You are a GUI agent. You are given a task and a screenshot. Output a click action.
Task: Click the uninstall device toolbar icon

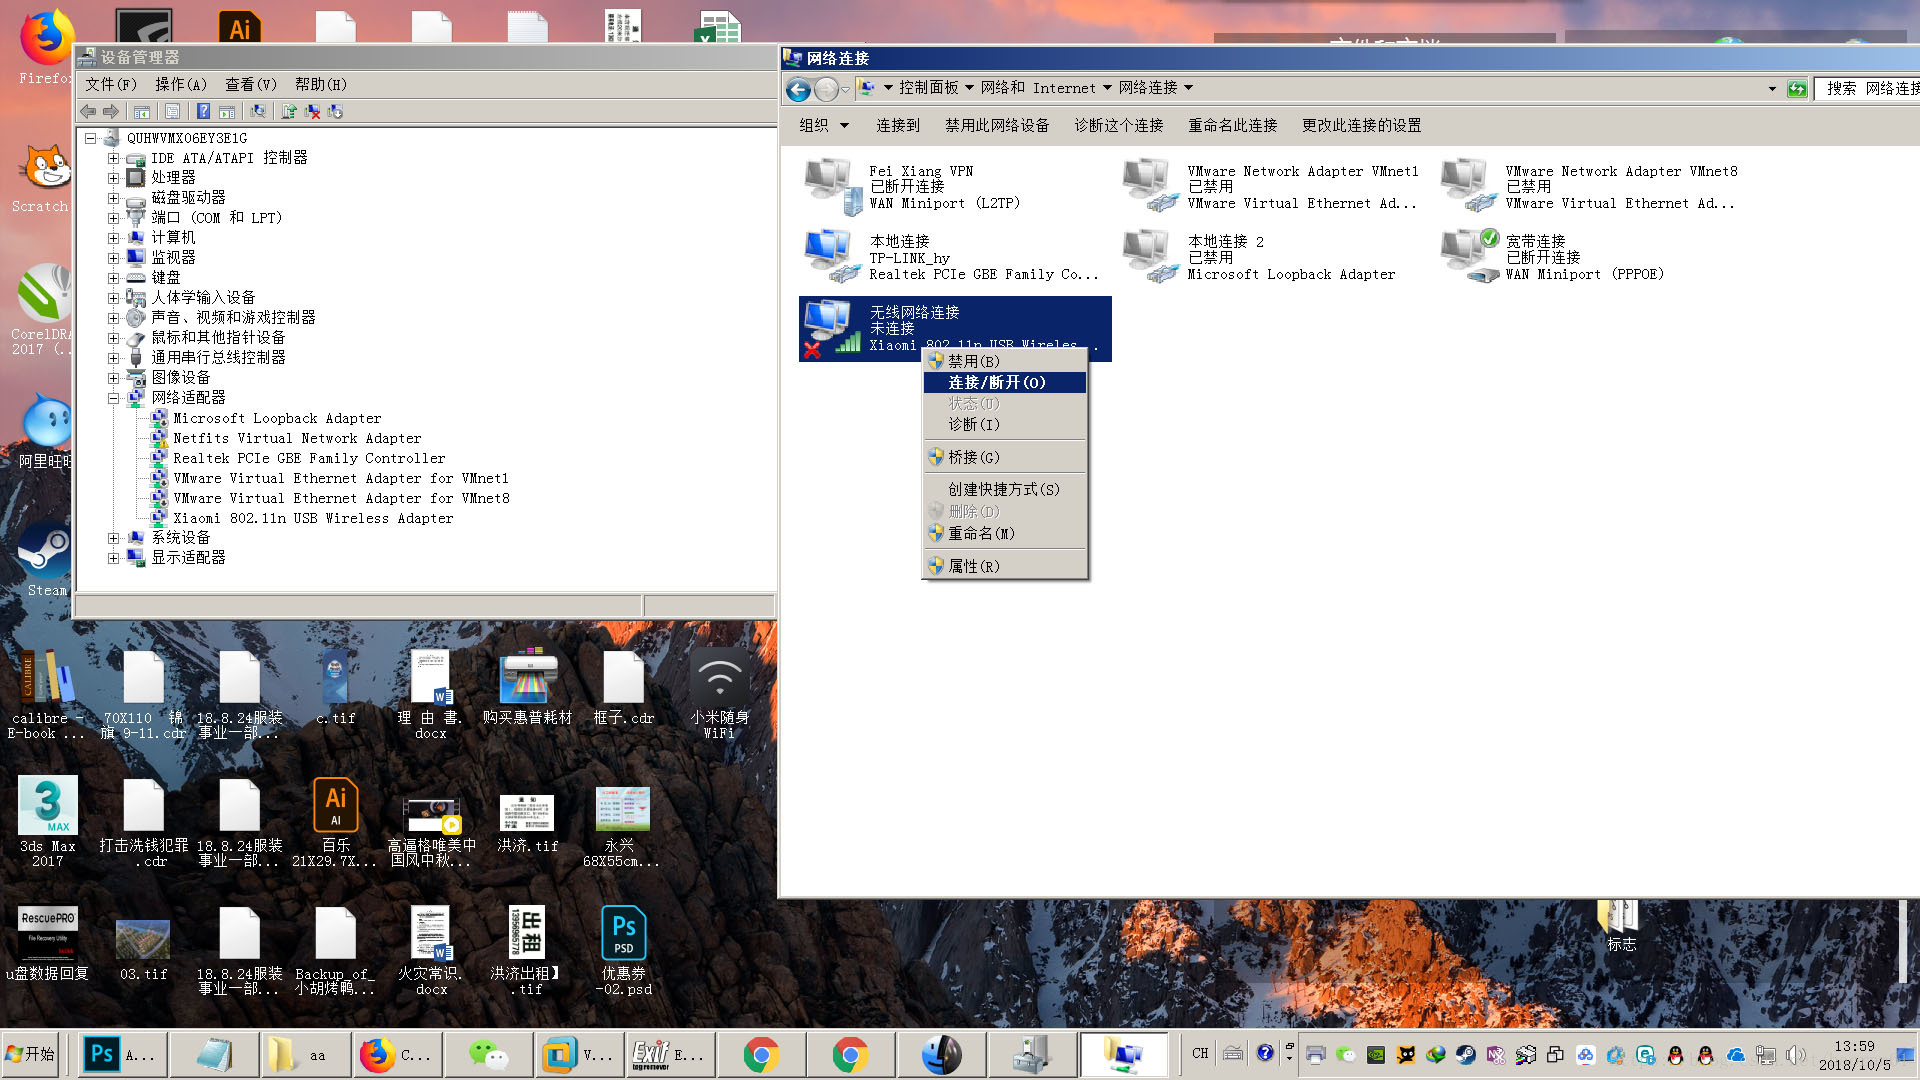click(312, 111)
